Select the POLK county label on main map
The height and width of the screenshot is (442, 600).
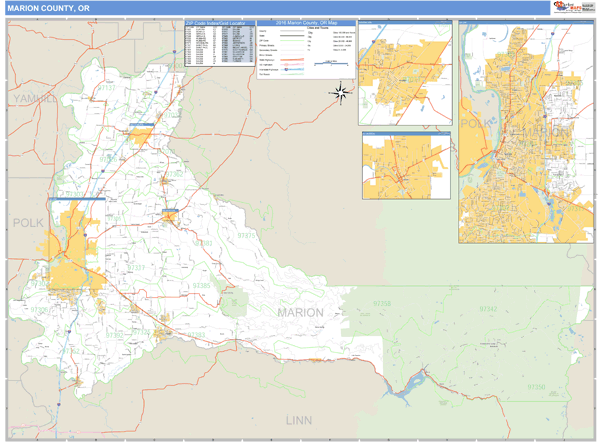pos(28,223)
